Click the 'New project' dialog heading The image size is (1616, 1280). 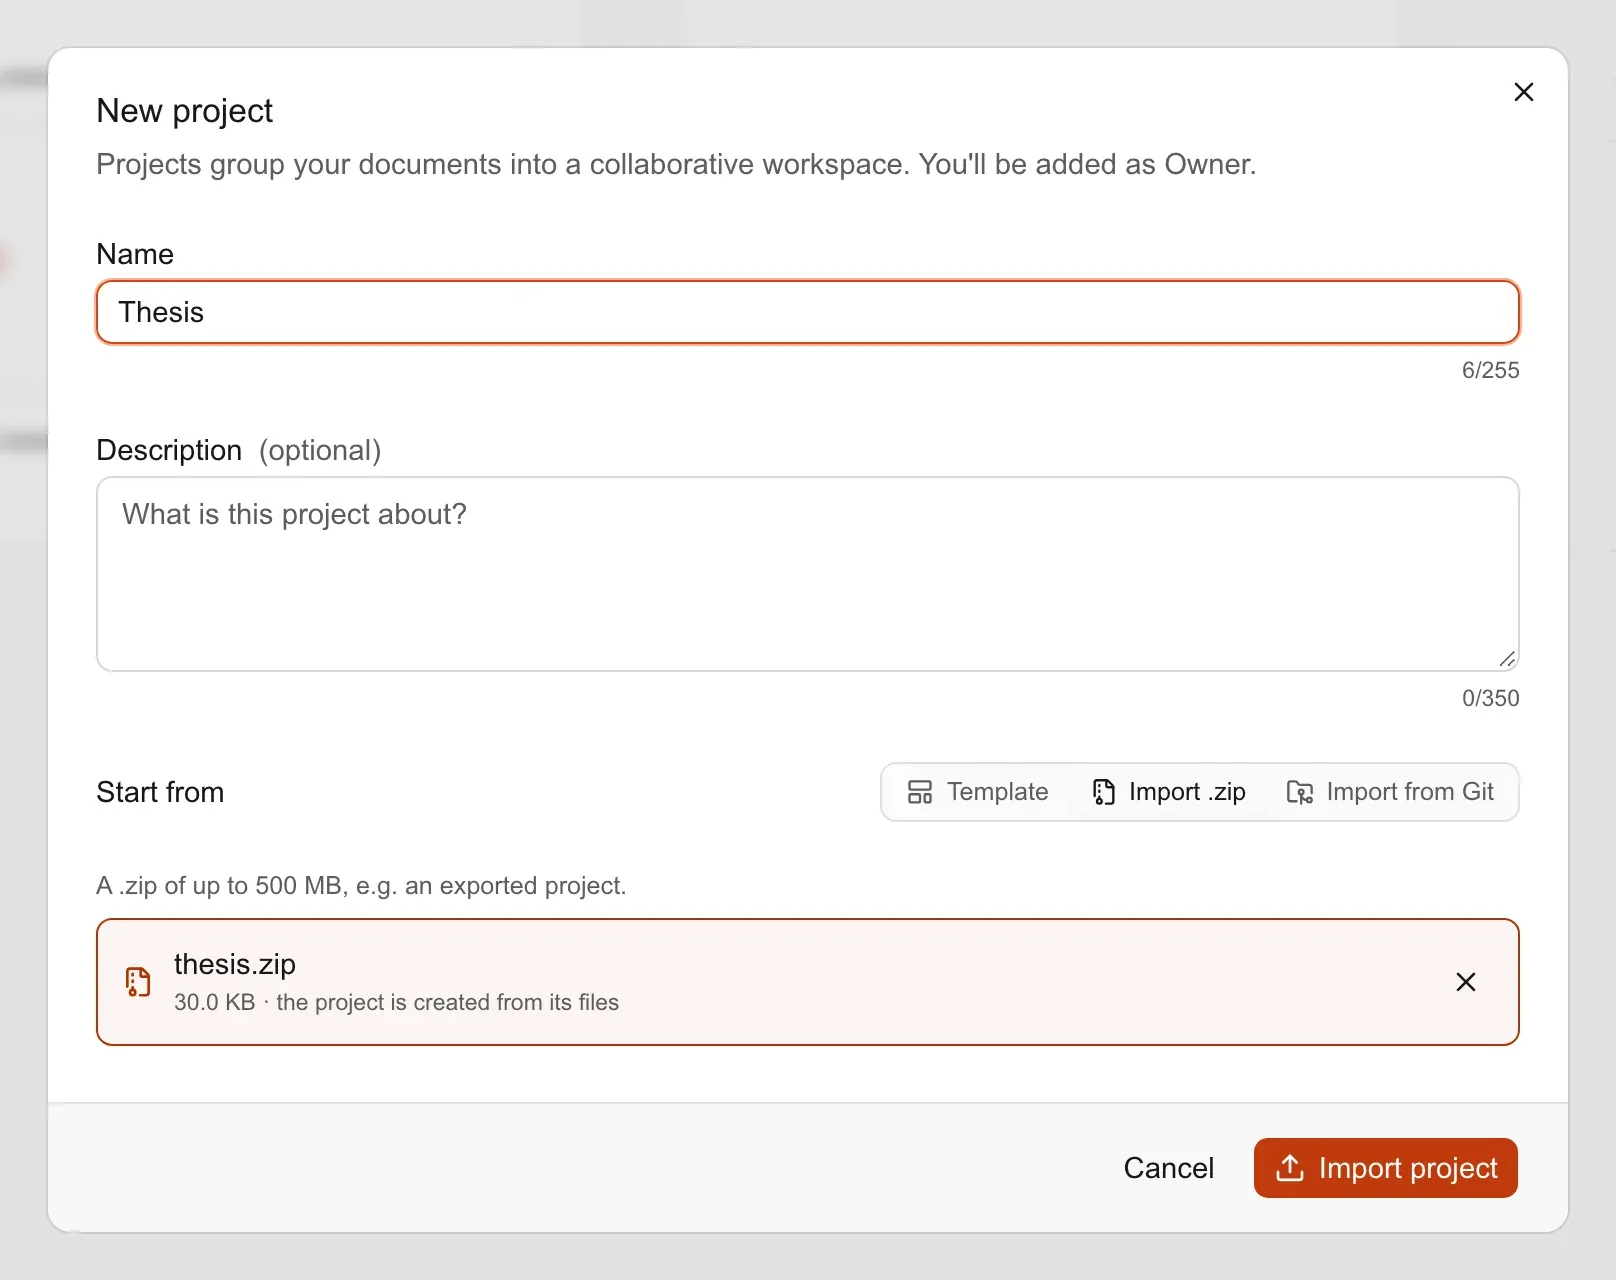click(x=184, y=111)
